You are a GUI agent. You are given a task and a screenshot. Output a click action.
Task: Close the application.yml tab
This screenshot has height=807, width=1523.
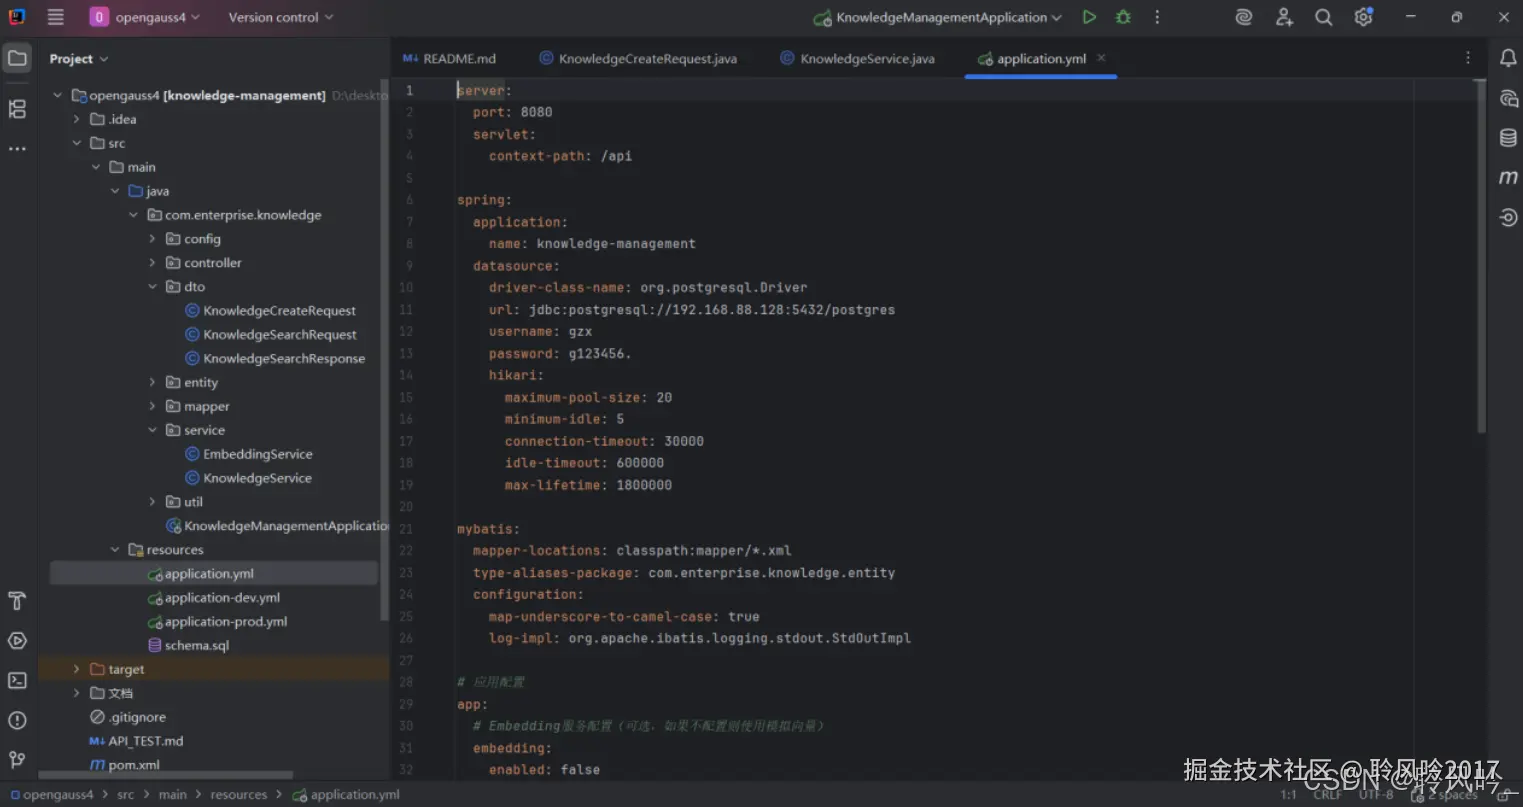coord(1101,58)
